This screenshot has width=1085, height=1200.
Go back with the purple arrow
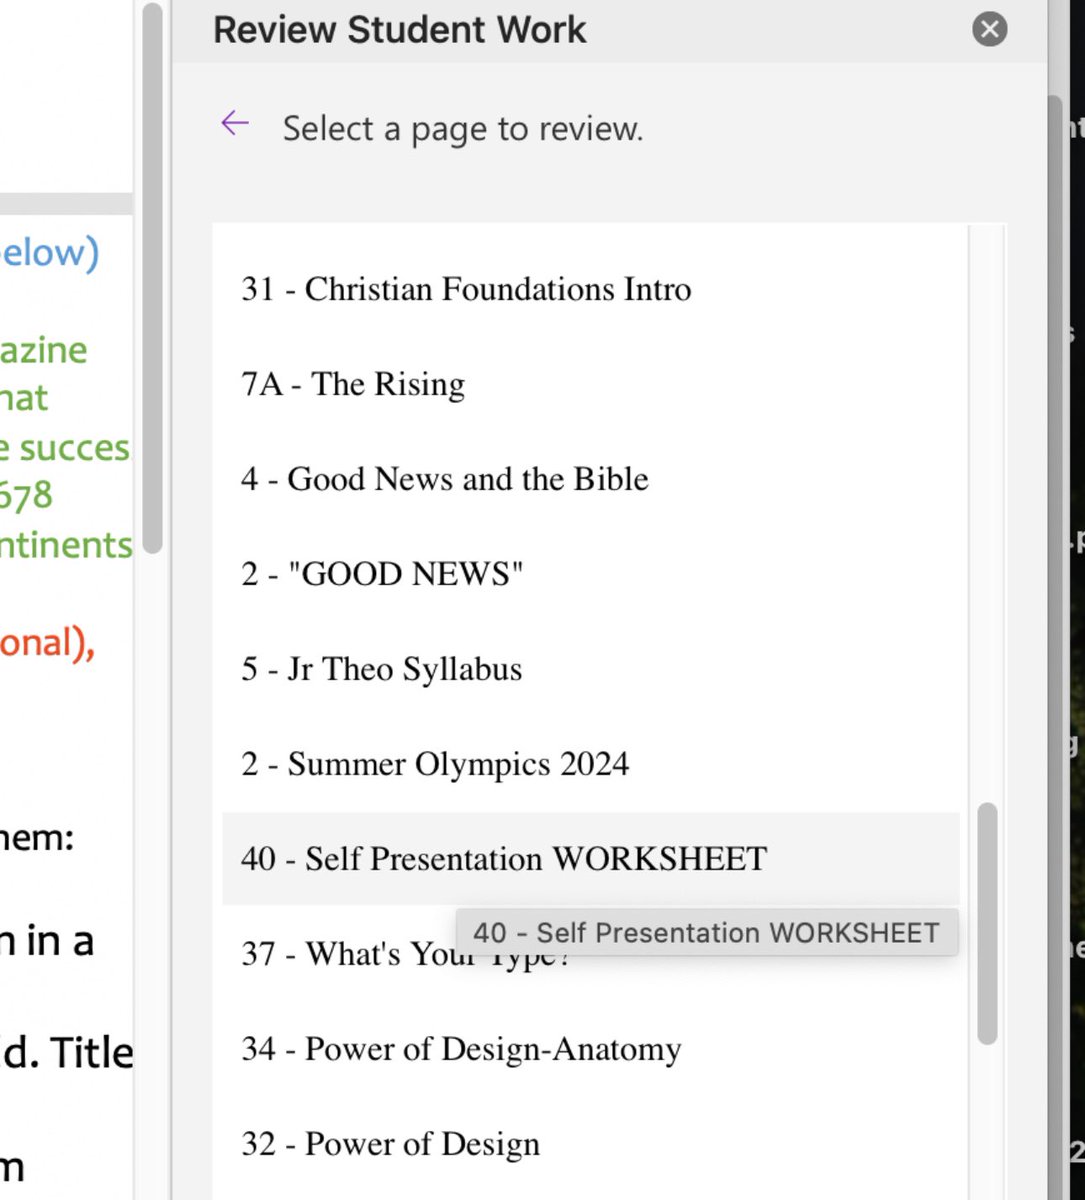pos(235,124)
